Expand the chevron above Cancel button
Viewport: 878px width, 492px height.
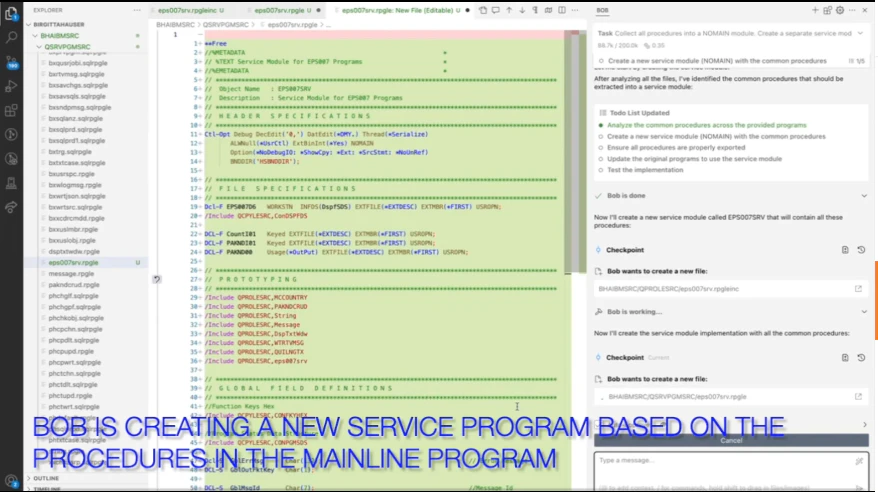pos(865,425)
